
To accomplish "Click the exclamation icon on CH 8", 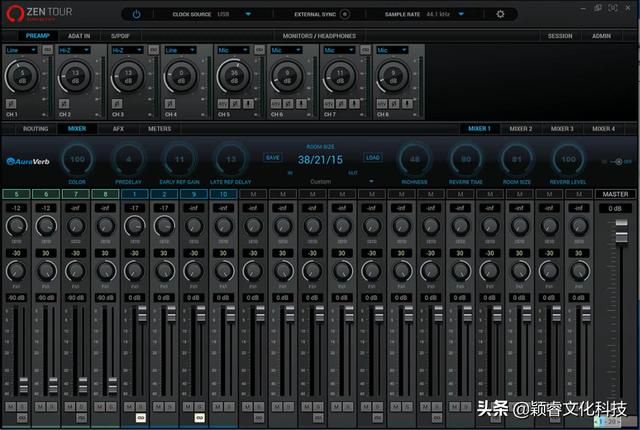I will pyautogui.click(x=407, y=104).
